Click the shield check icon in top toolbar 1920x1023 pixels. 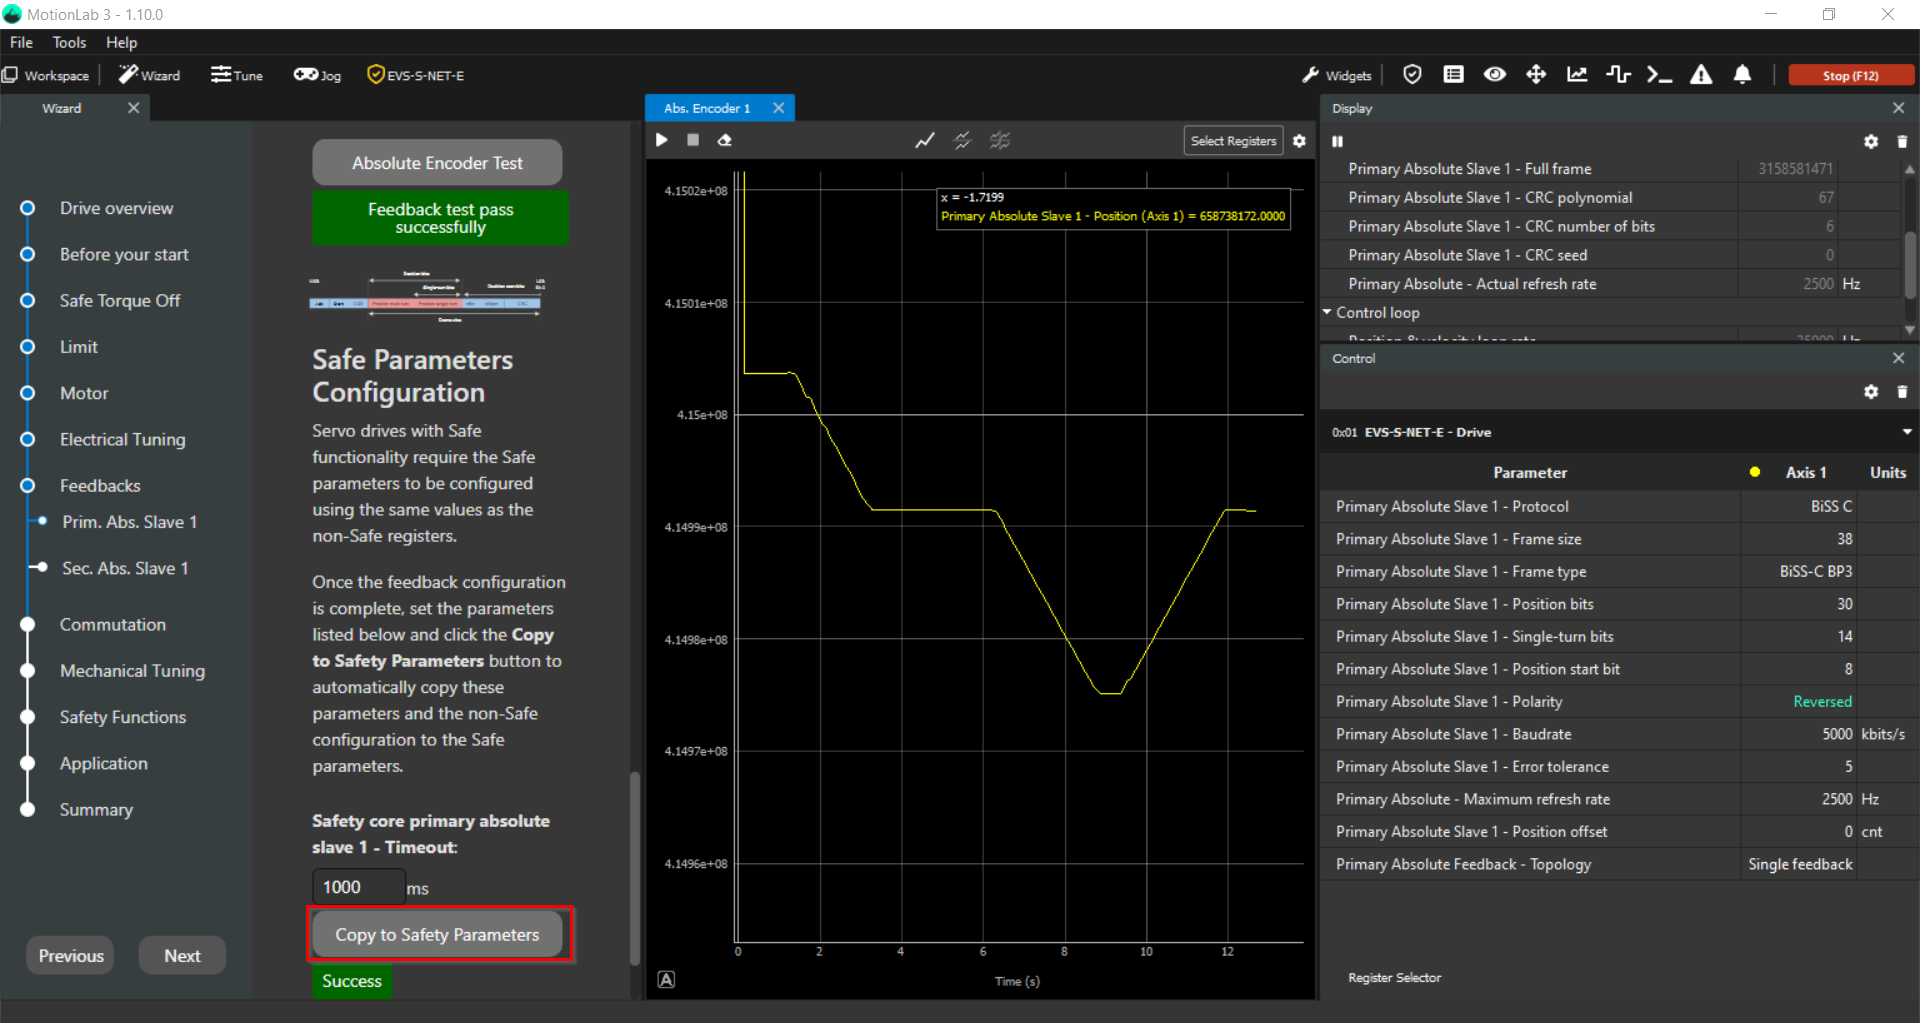(1412, 75)
